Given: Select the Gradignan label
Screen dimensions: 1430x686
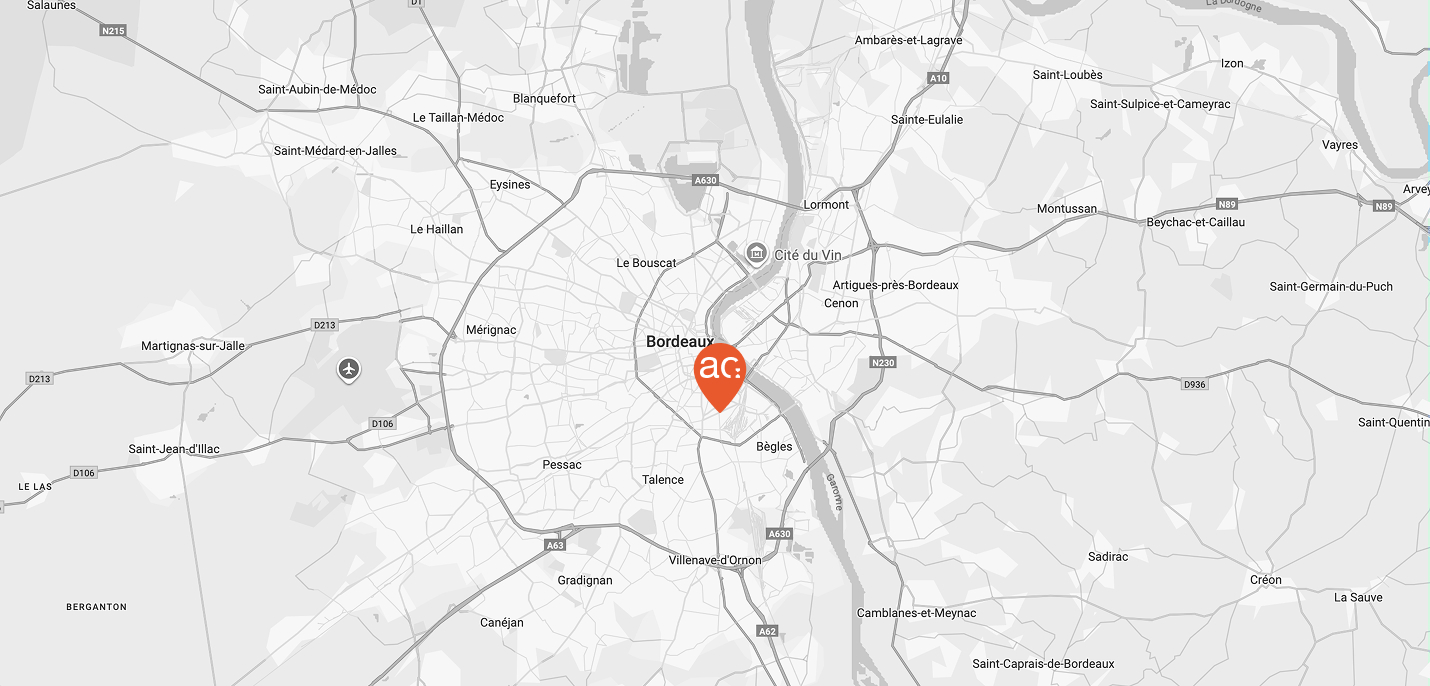Looking at the screenshot, I should point(585,580).
